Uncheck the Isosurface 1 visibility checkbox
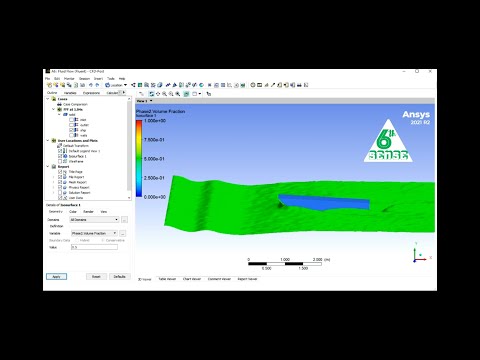The width and height of the screenshot is (480, 360). point(60,156)
